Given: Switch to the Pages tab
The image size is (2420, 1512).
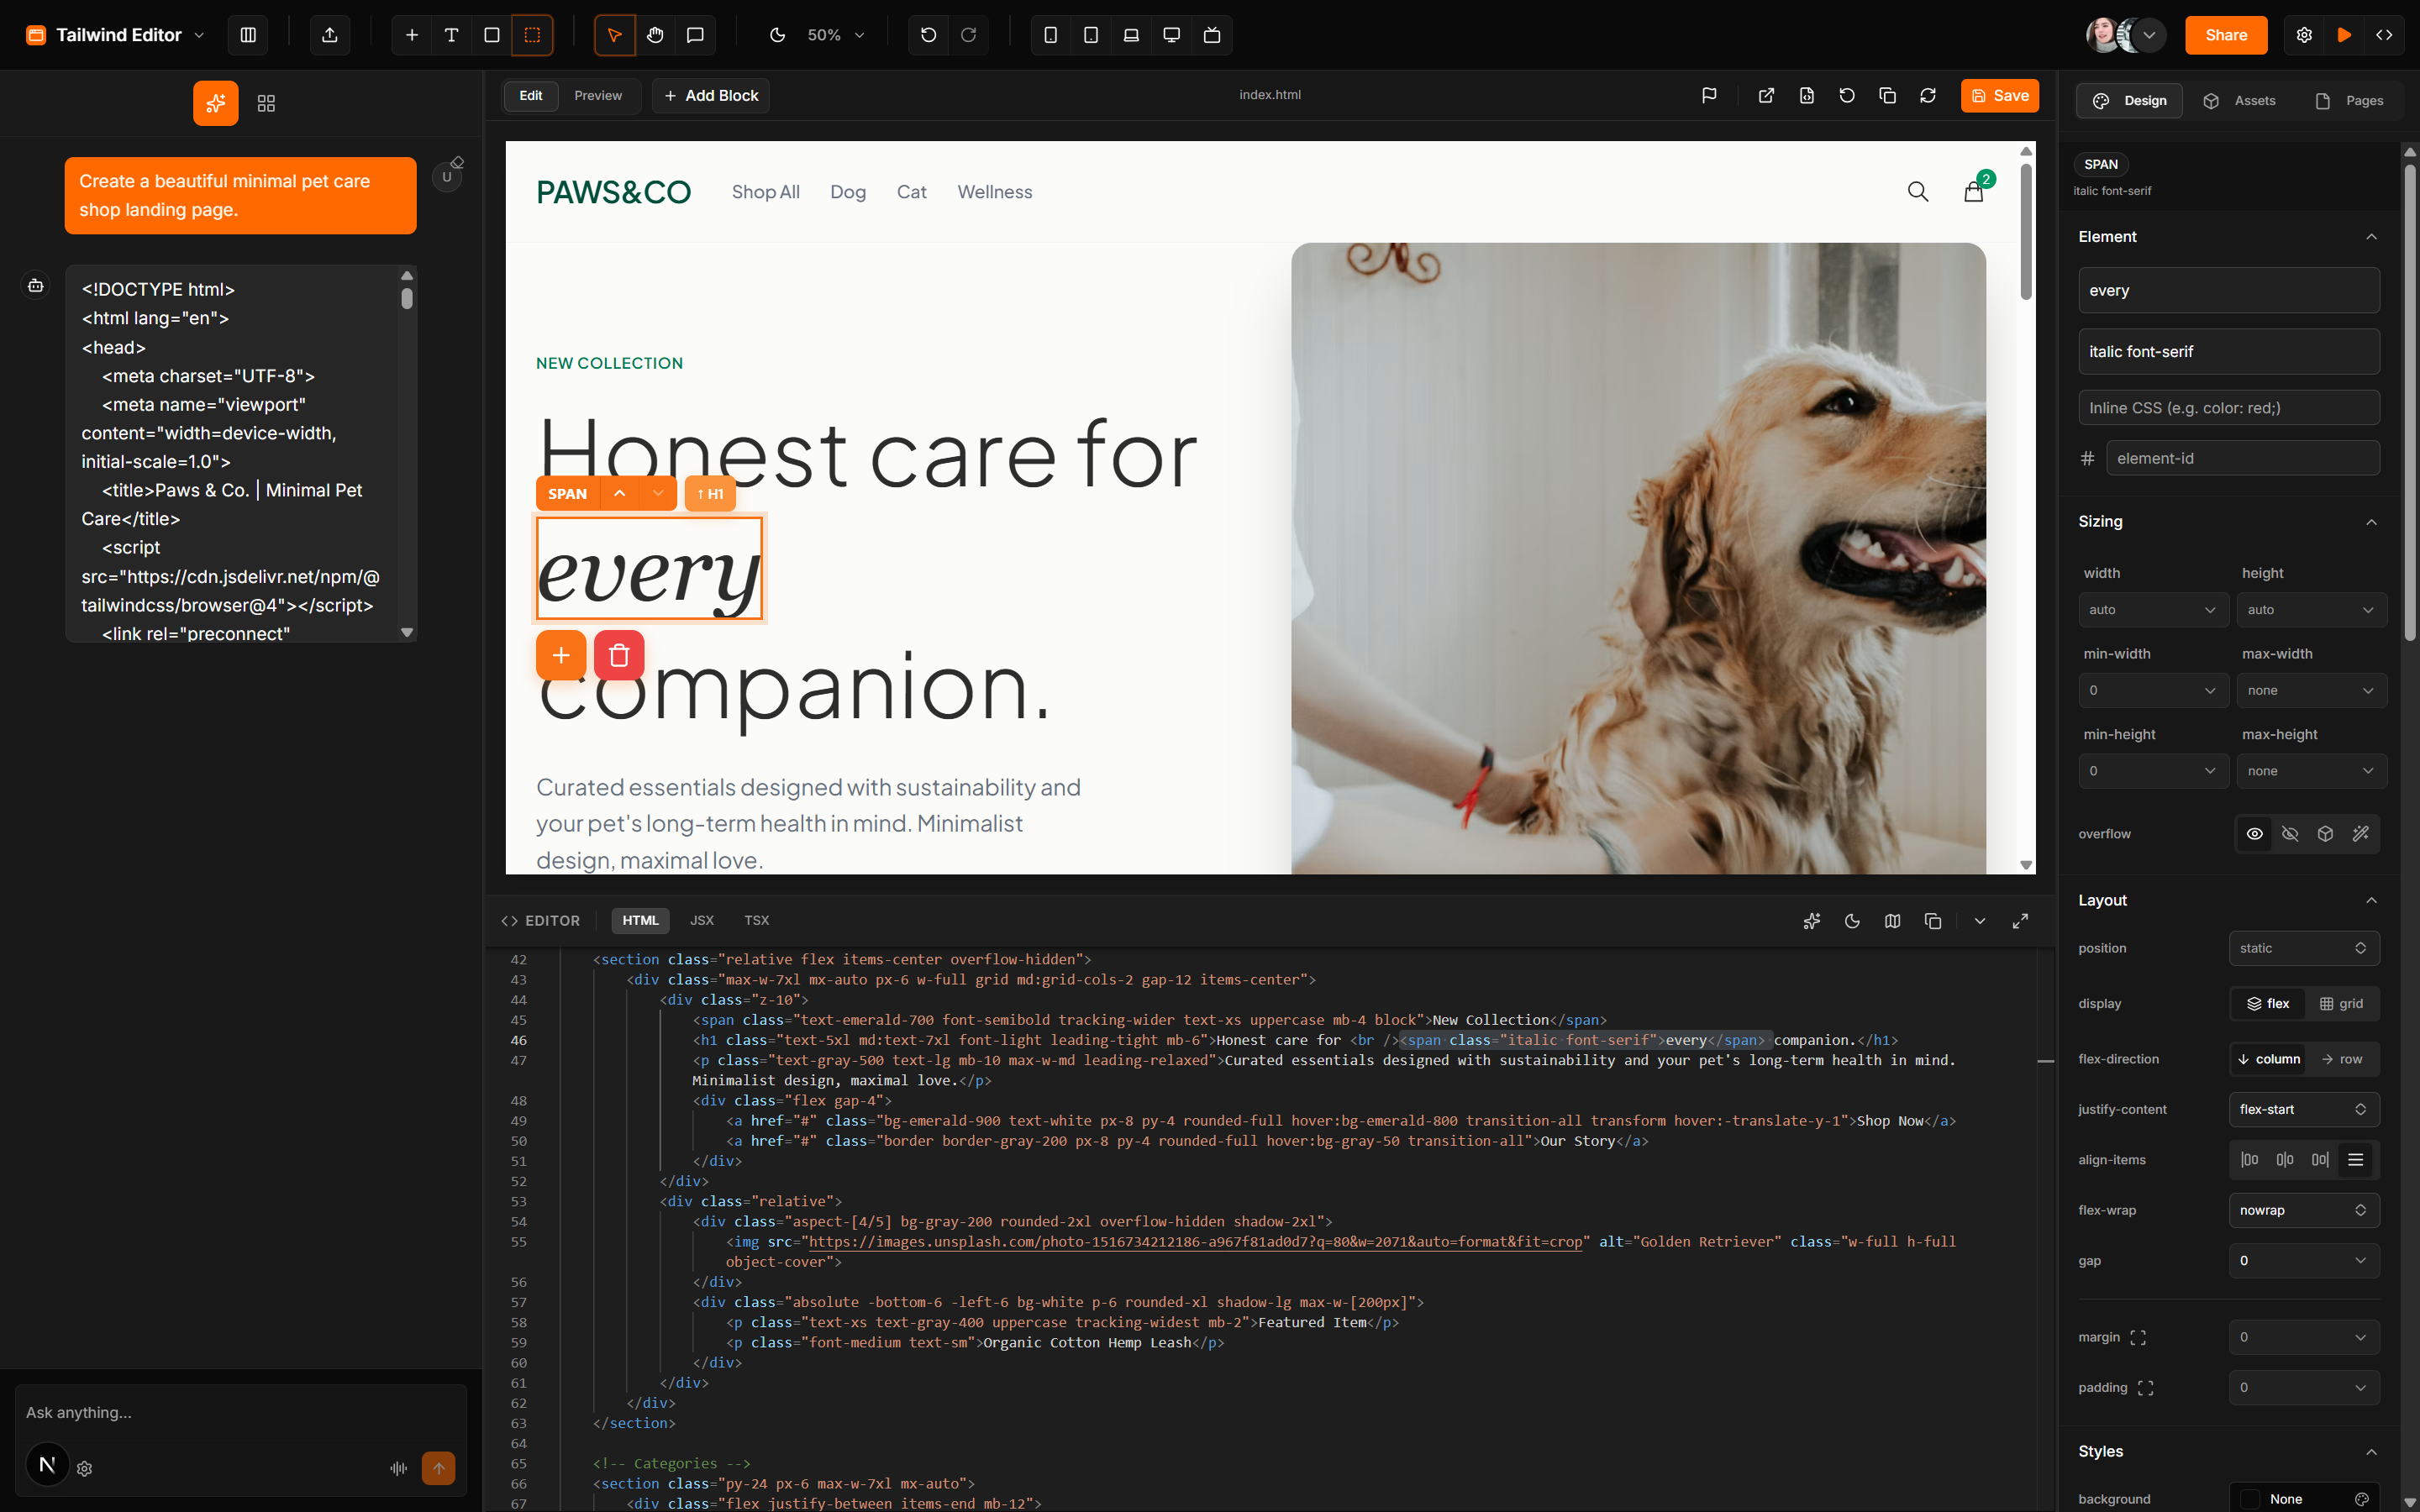Looking at the screenshot, I should [2350, 101].
